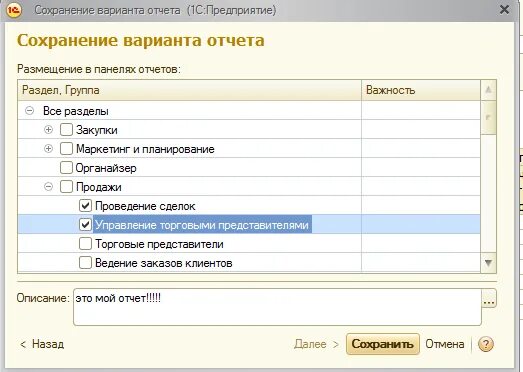The height and width of the screenshot is (372, 523).
Task: Toggle the Продажи section checkbox
Action: tap(66, 187)
